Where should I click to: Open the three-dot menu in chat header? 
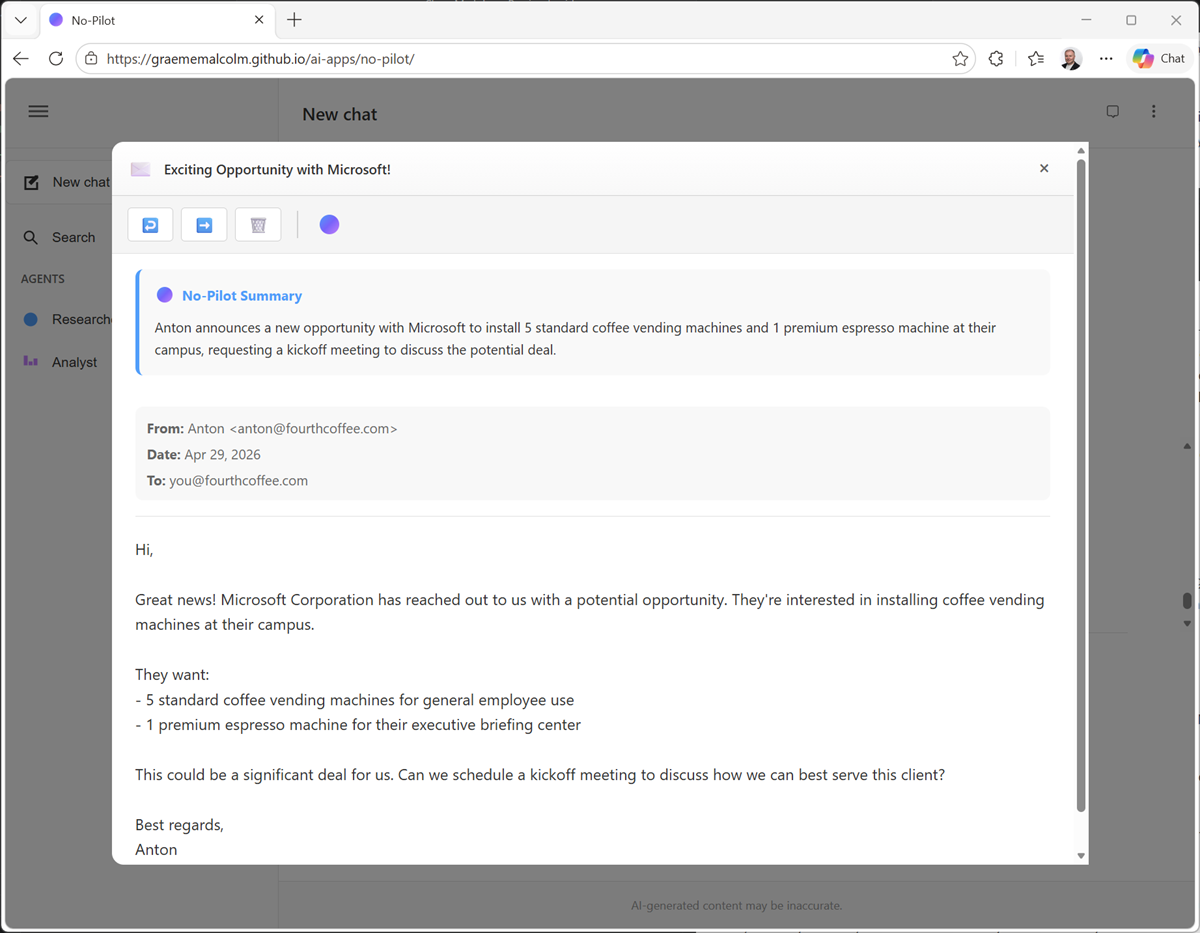[x=1153, y=112]
